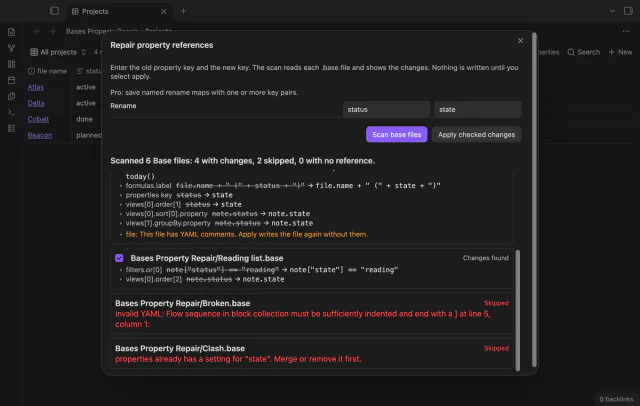Click the dialog's outer scrollbar
Screen dimensions: 640x406
click(x=534, y=200)
